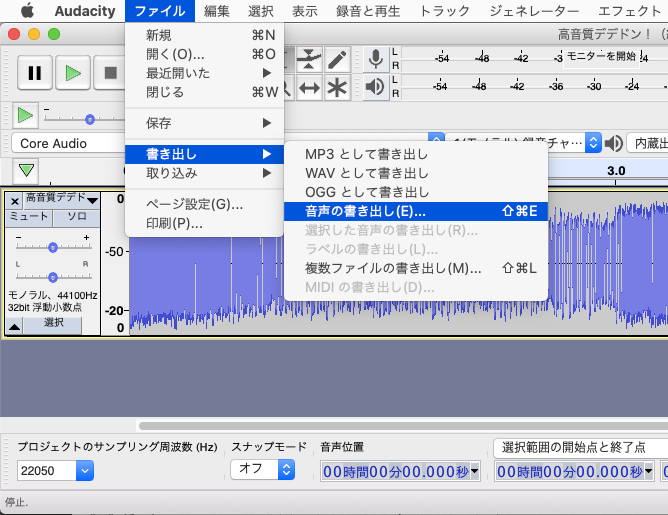Click 'モニターを開始' on recording meter
The height and width of the screenshot is (515, 668).
pyautogui.click(x=601, y=56)
